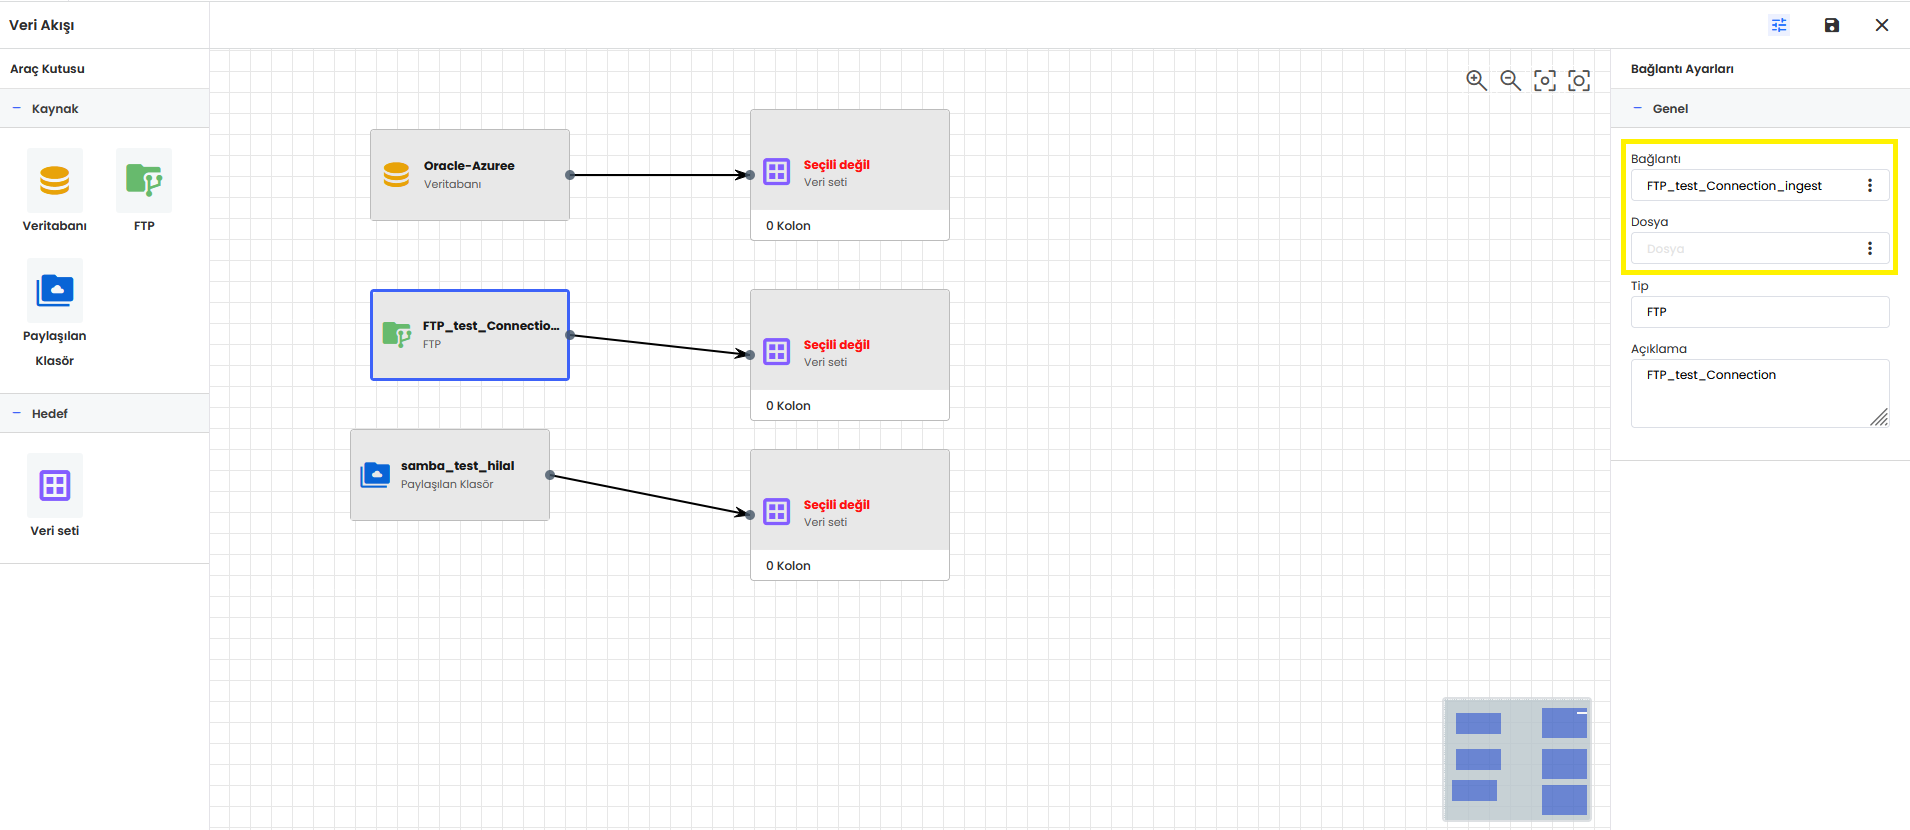
Task: Zoom in on the canvas
Action: point(1476,80)
